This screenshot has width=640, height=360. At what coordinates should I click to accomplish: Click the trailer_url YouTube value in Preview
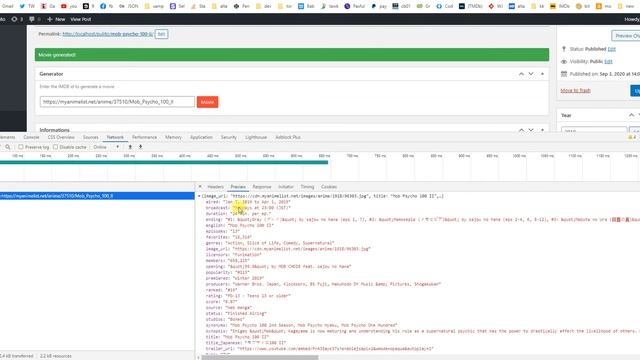pos(335,349)
